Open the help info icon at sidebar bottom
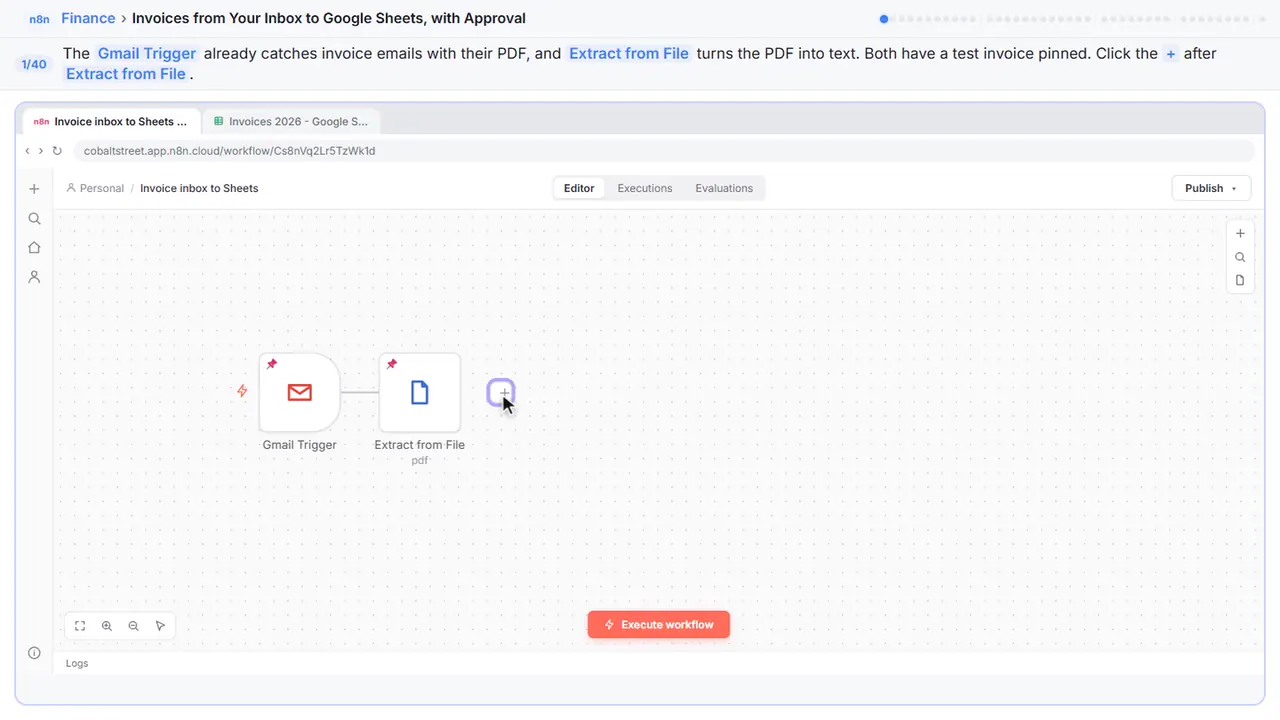The image size is (1280, 720). (34, 653)
